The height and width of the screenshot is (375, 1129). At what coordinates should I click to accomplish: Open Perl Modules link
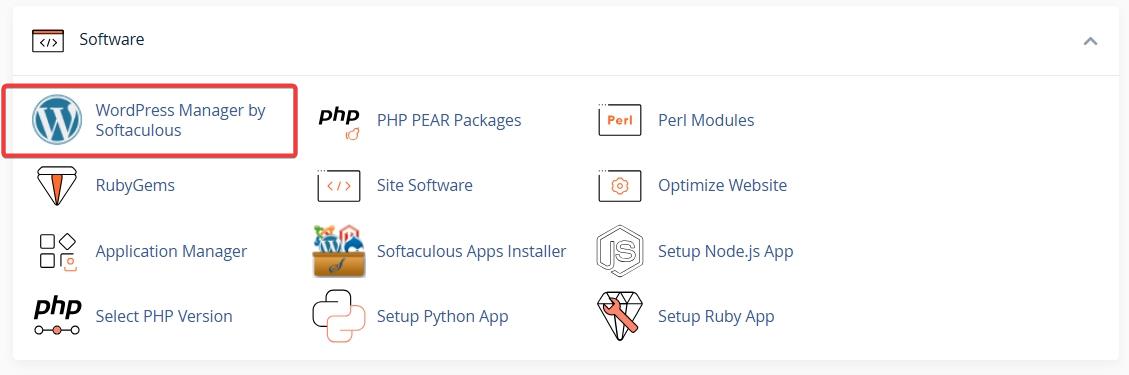click(x=706, y=120)
